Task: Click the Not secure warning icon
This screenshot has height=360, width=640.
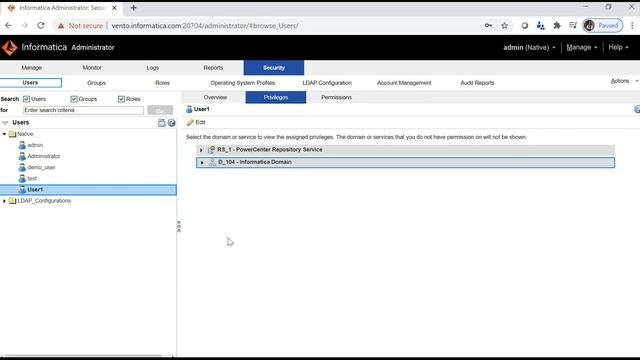Action: click(x=61, y=26)
